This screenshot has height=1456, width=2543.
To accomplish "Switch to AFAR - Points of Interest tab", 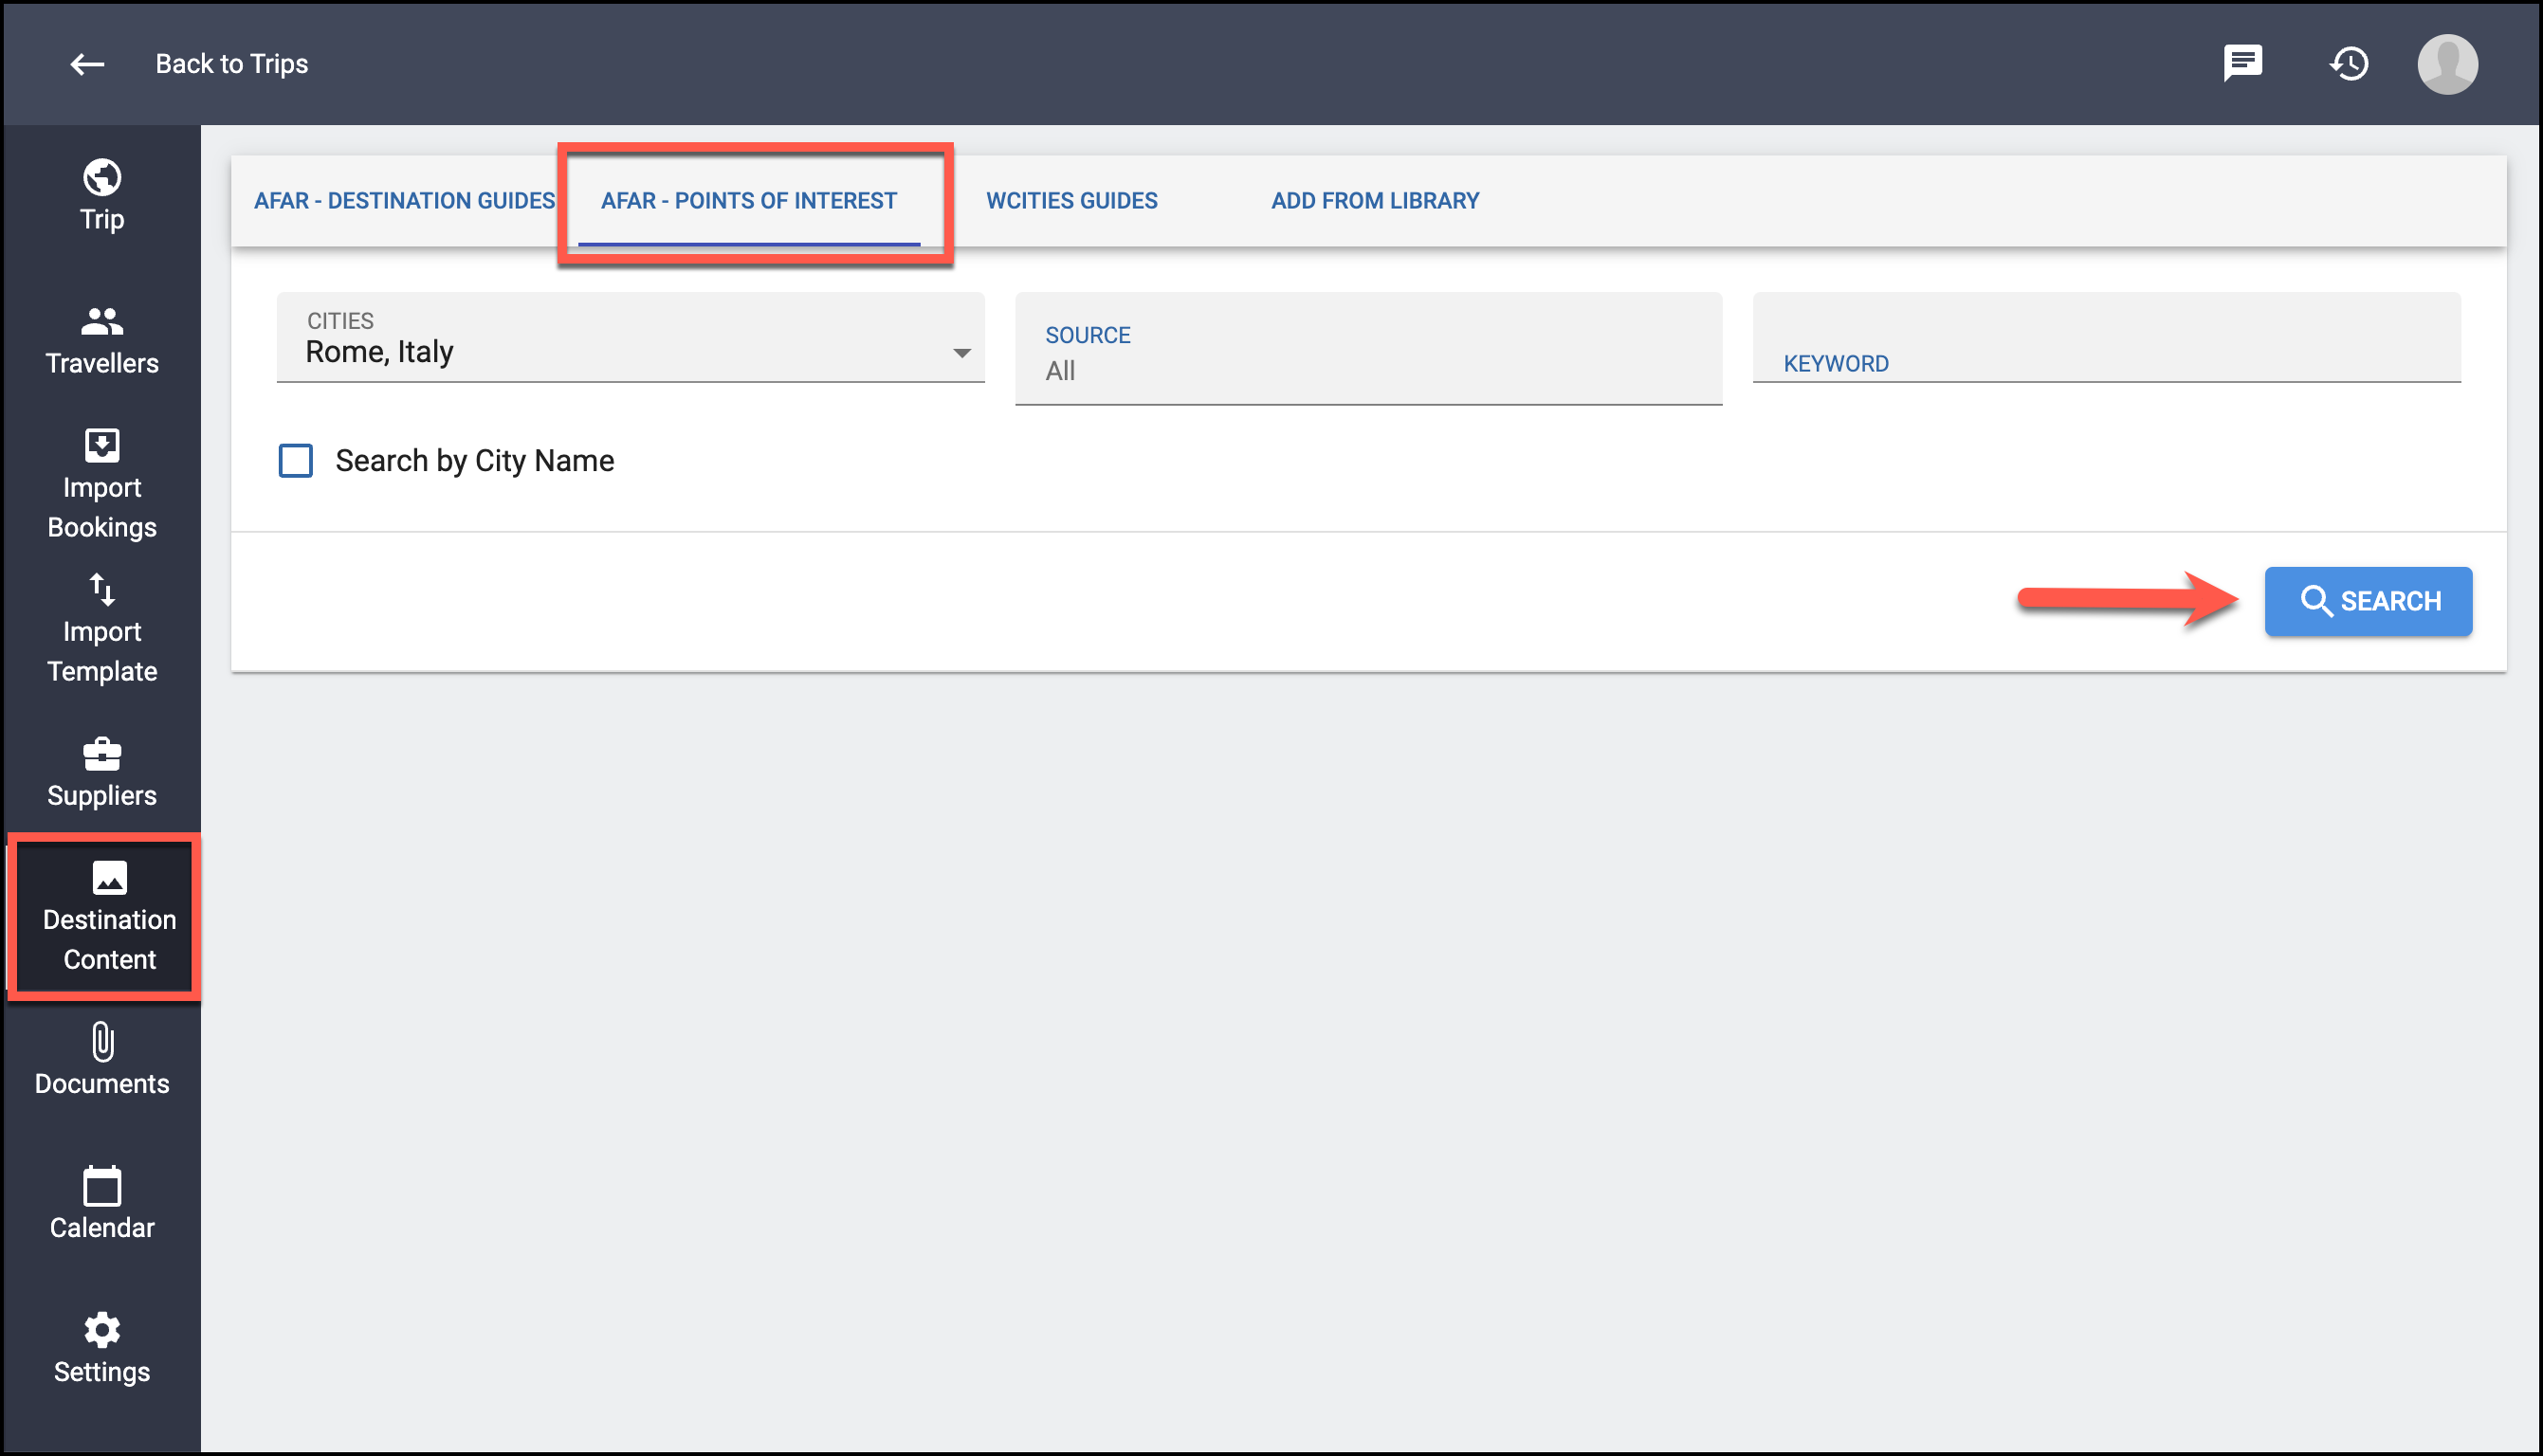I will pos(748,201).
